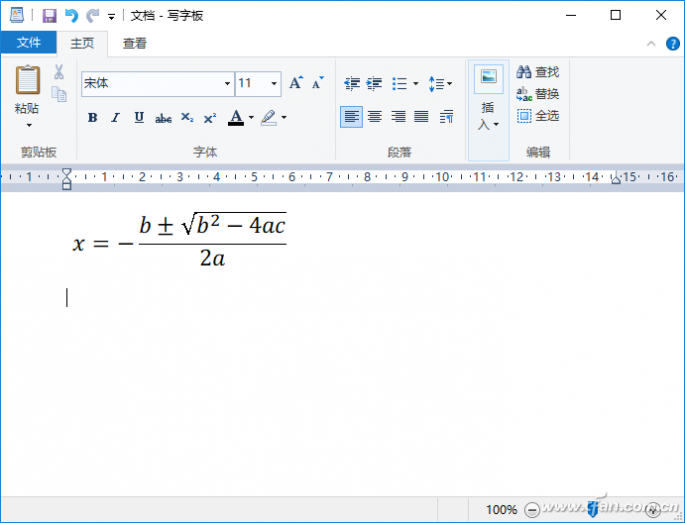685x523 pixels.
Task: Toggle subscript formatting
Action: click(187, 117)
